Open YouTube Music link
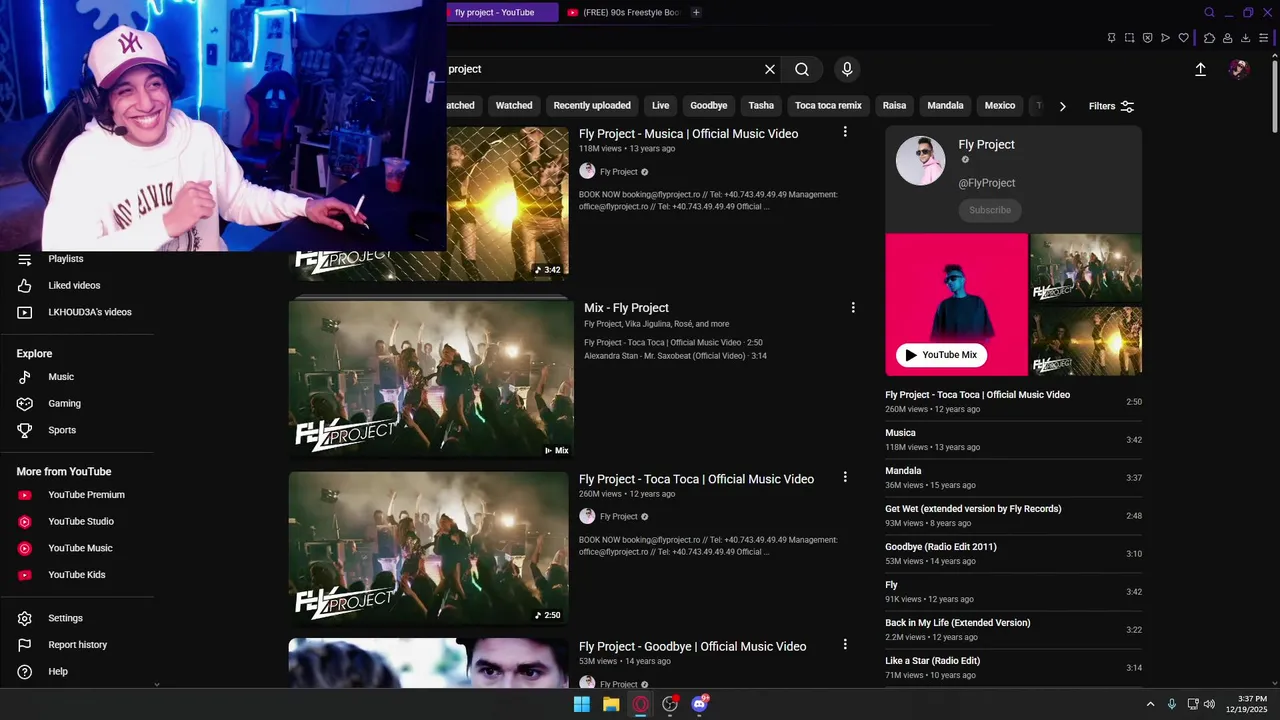This screenshot has height=720, width=1280. pos(80,548)
